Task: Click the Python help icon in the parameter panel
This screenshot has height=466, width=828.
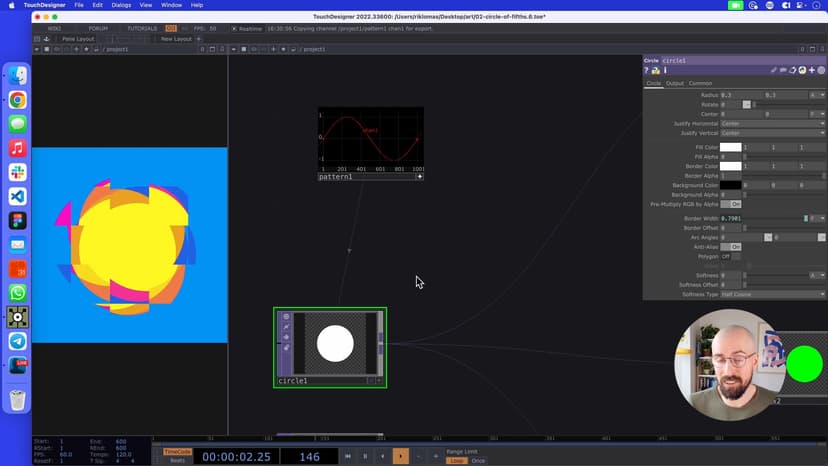Action: point(656,71)
